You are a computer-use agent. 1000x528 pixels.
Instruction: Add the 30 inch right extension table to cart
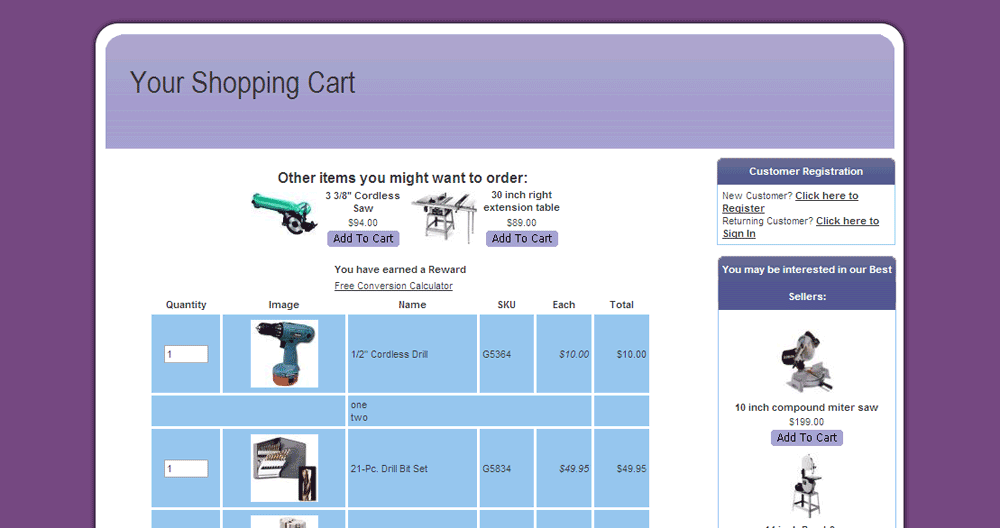pos(521,239)
